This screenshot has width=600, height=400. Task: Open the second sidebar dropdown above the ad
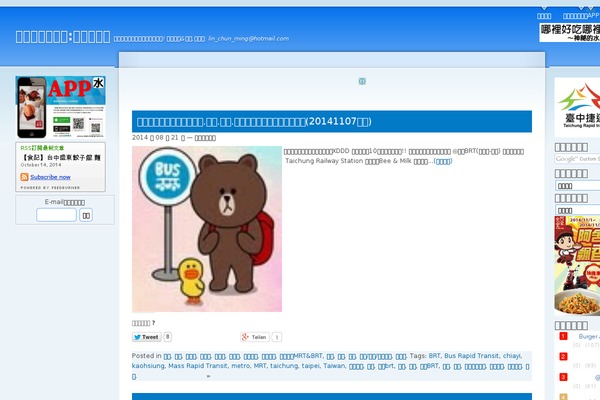pos(577,210)
